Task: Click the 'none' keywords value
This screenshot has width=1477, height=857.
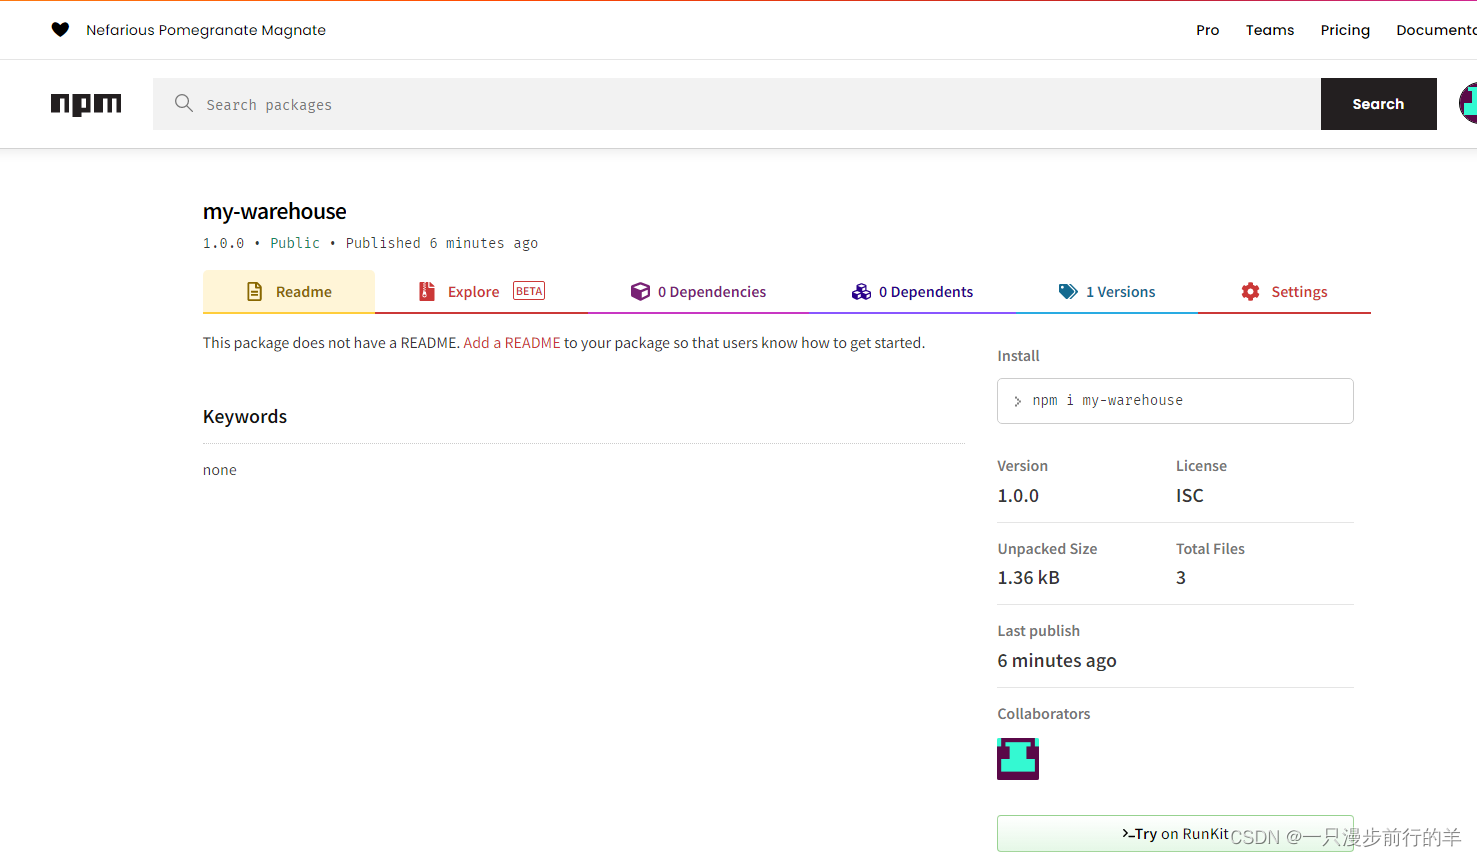Action: (x=220, y=470)
